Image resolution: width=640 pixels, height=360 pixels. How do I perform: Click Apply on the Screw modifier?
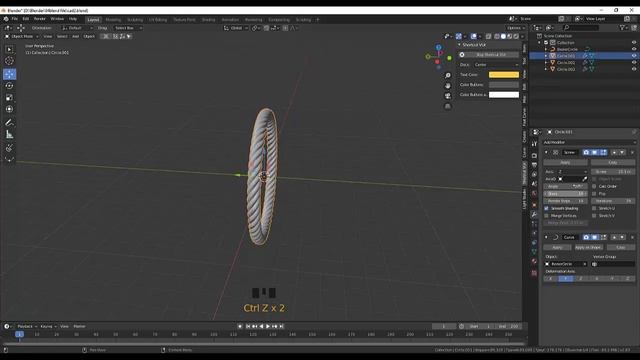tap(565, 162)
